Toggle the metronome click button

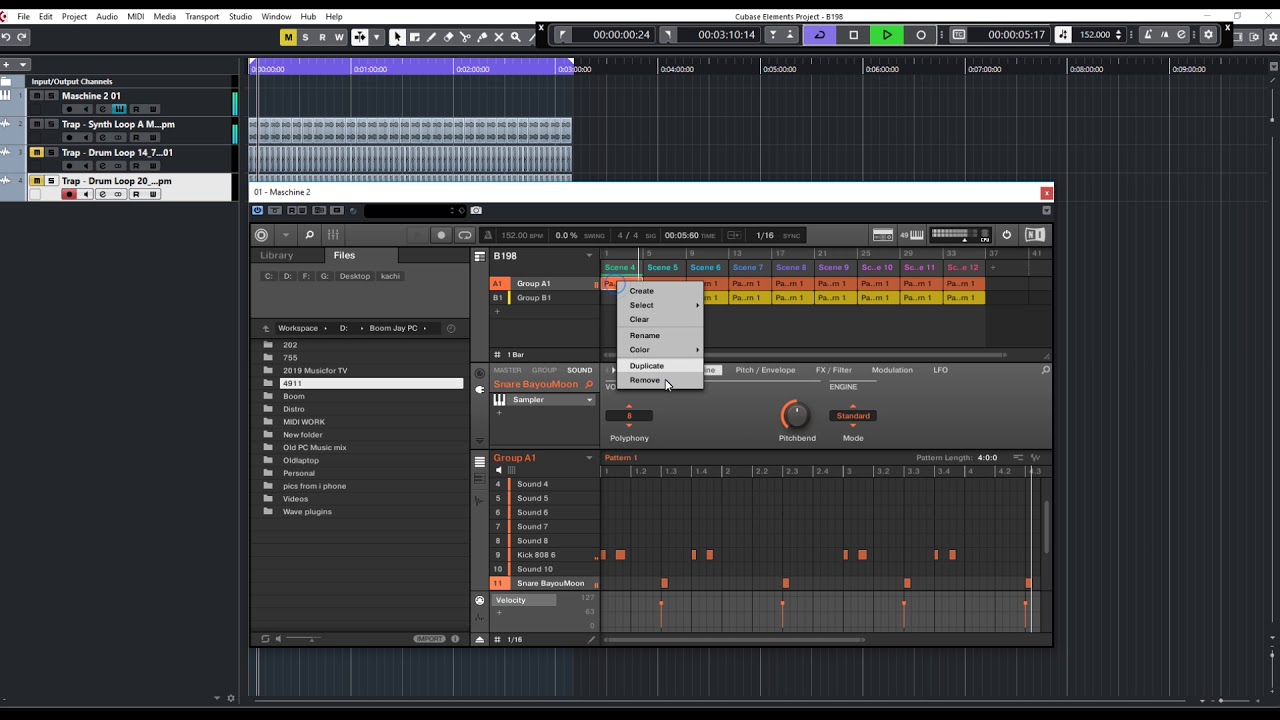tap(1148, 35)
